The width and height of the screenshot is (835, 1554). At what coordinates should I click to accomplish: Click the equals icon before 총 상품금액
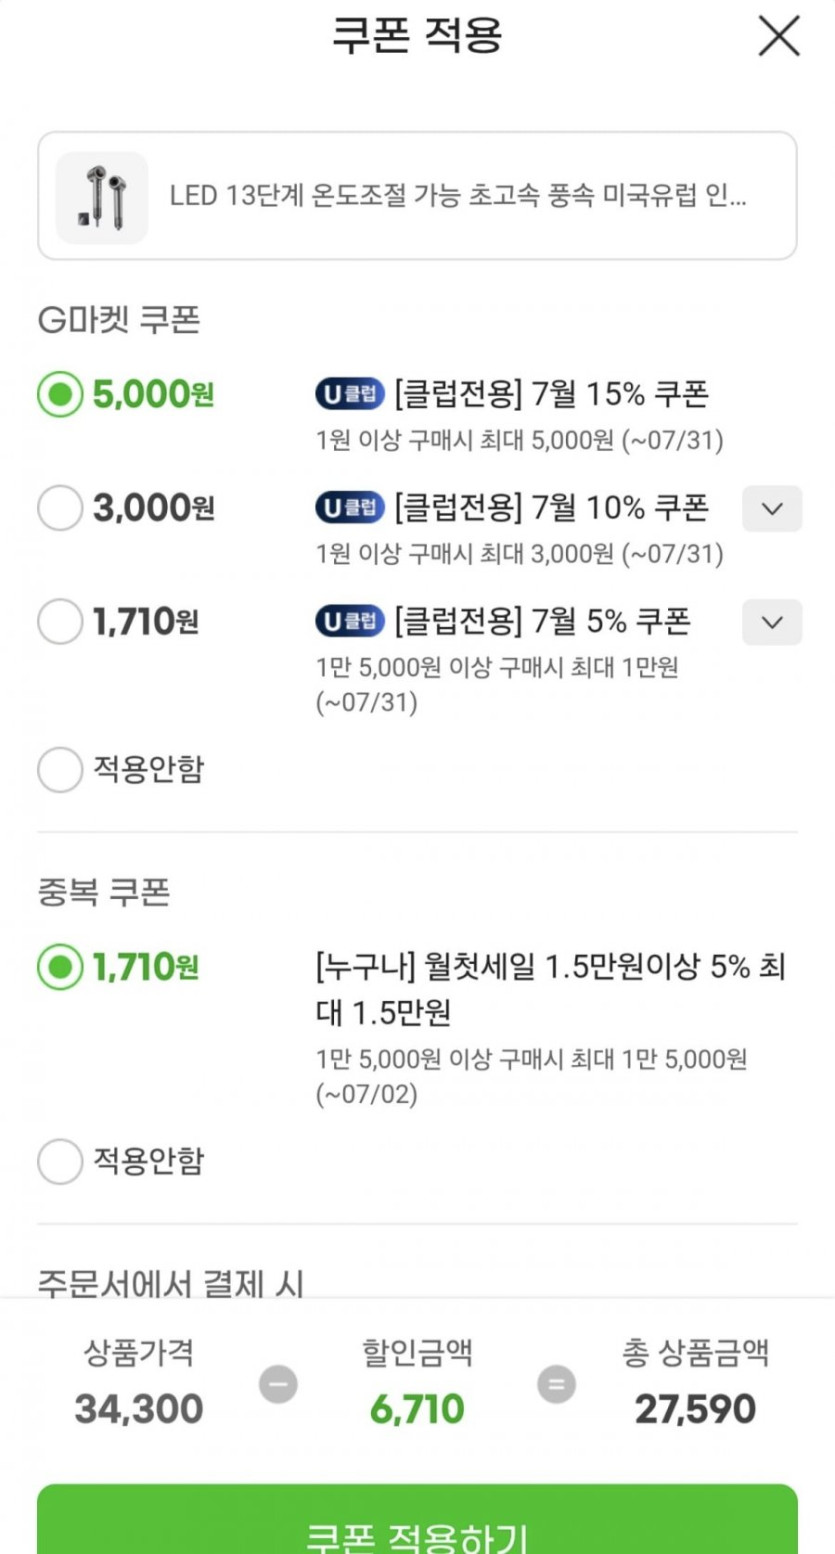(x=556, y=1385)
